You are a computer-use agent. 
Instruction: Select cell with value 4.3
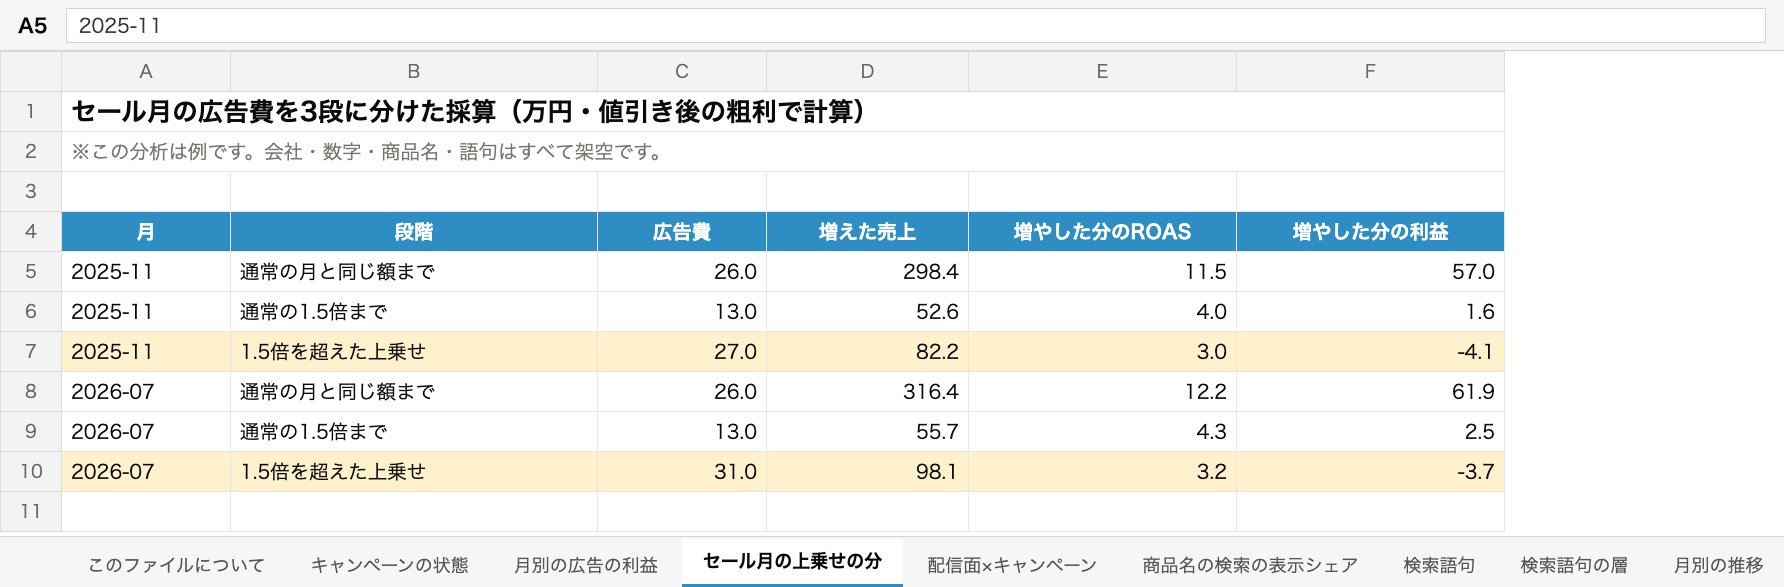(x=1102, y=432)
